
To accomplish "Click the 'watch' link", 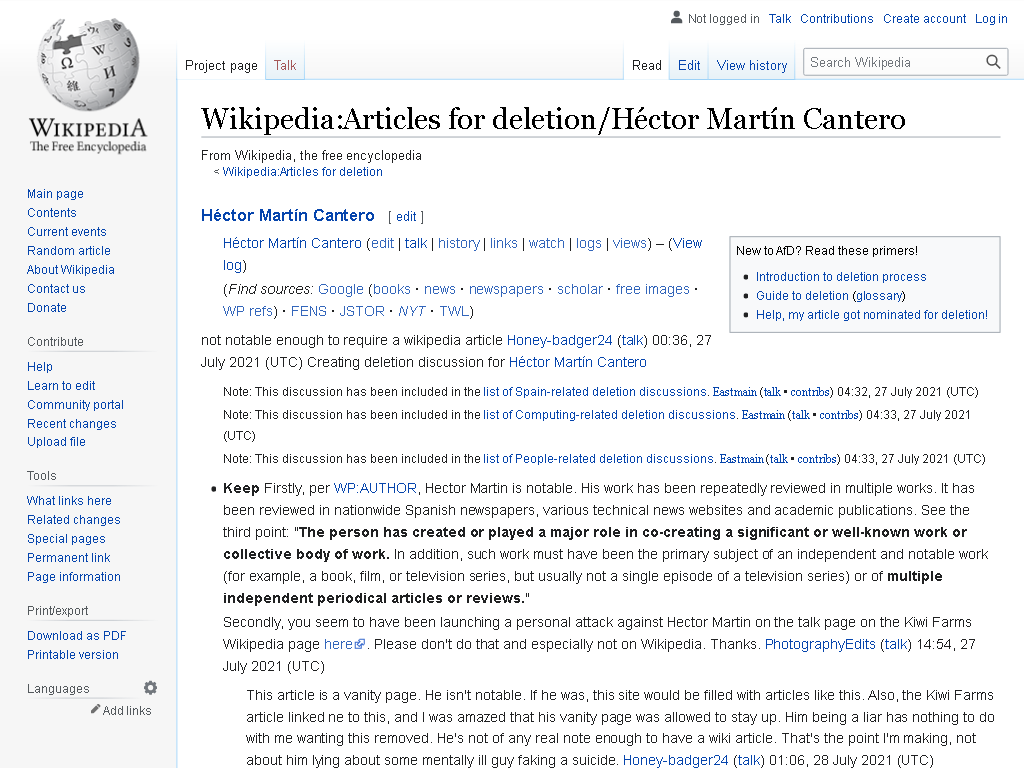I will click(x=546, y=243).
